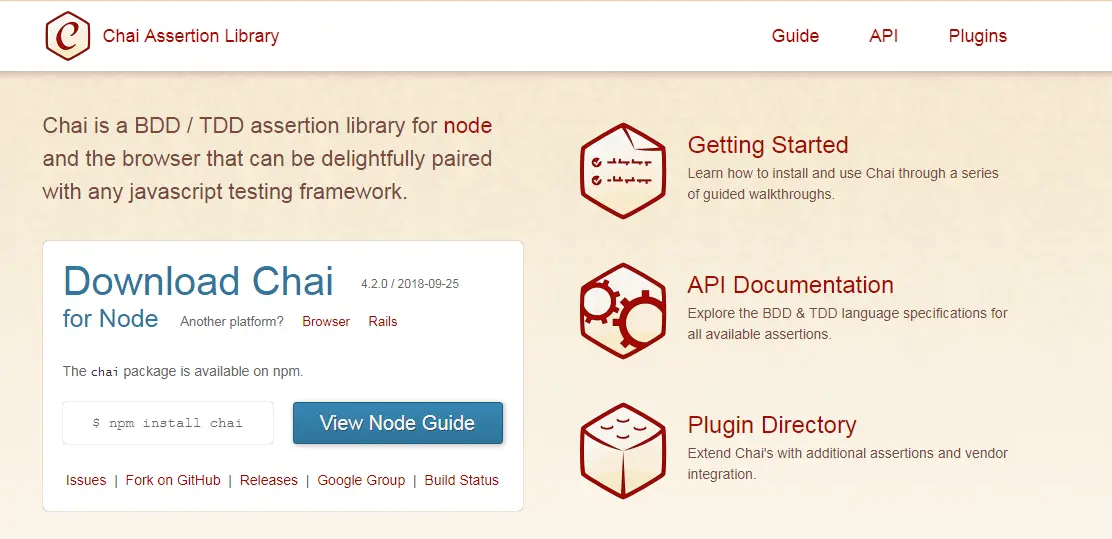
Task: Click the 'Learn how to install' description
Action: pos(843,184)
